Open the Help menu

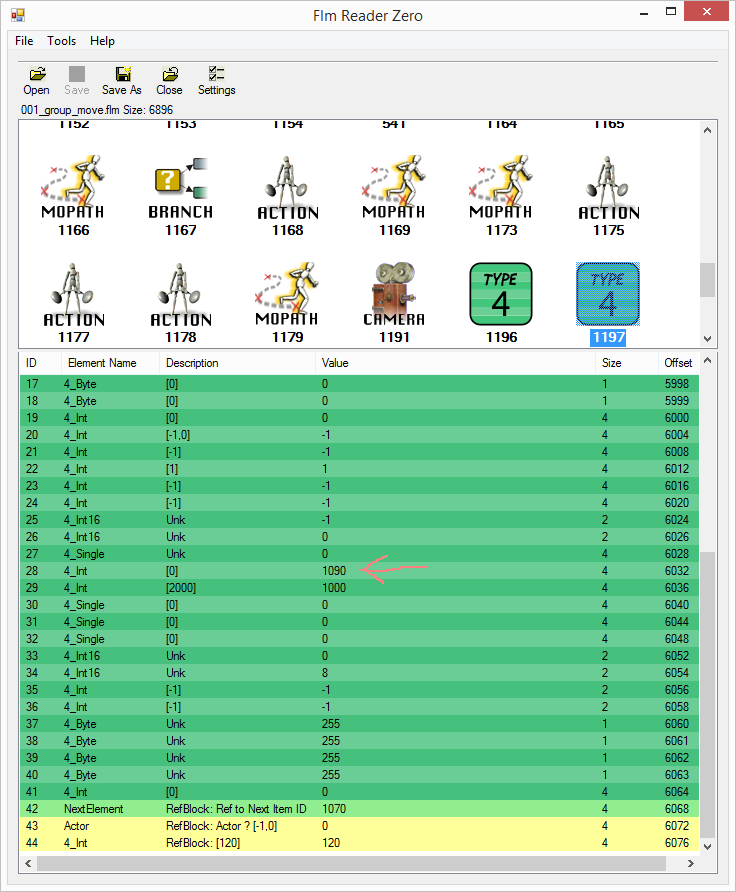point(102,41)
